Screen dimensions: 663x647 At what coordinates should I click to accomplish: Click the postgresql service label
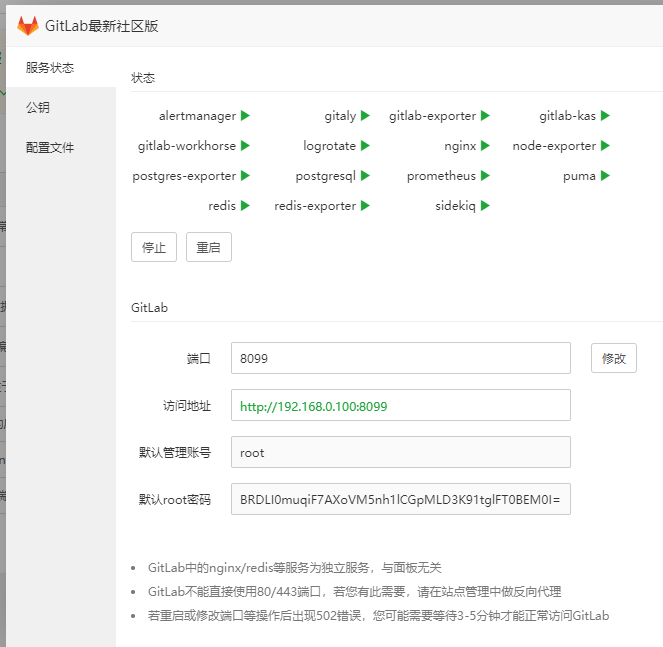pyautogui.click(x=326, y=176)
